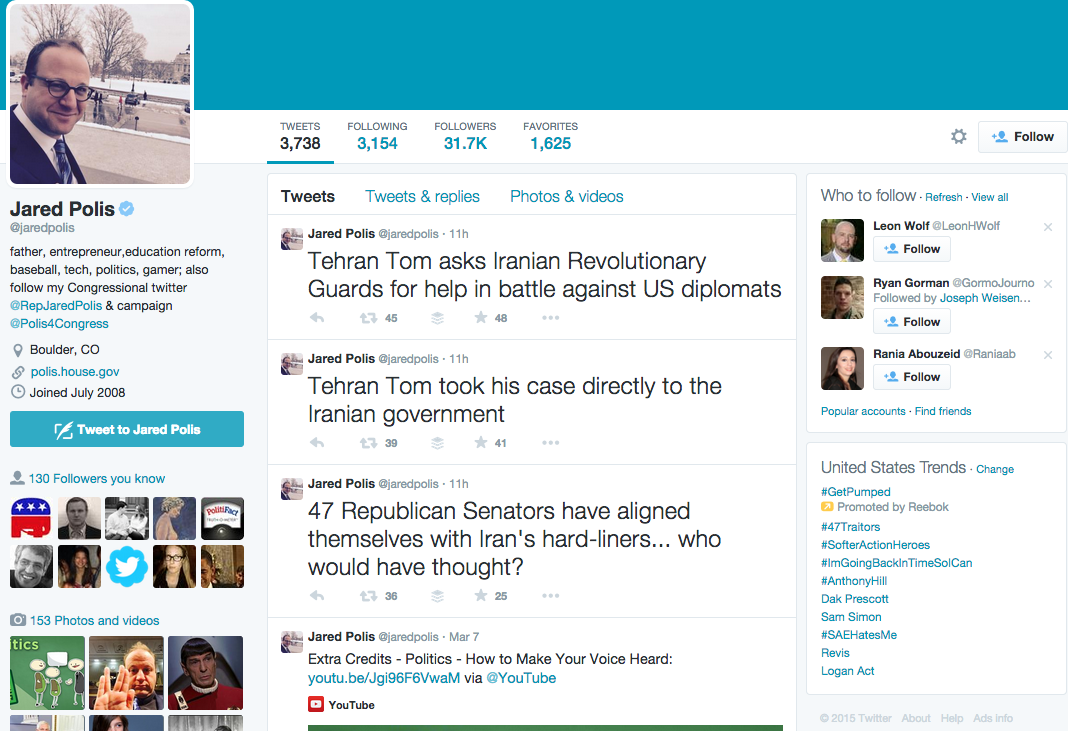Dismiss the Leon Wolf follow suggestion
Viewport: 1068px width, 731px height.
[1048, 227]
